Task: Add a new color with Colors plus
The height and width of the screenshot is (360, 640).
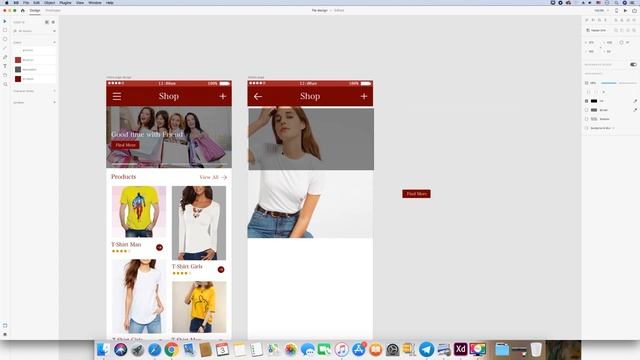Action: point(54,42)
